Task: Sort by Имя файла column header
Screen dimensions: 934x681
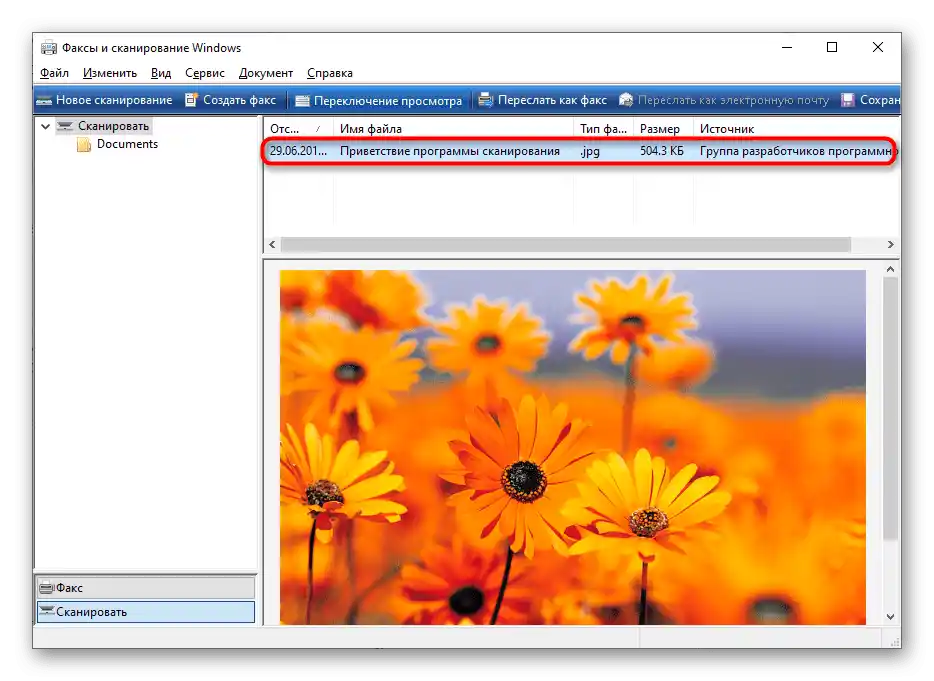Action: pos(454,129)
